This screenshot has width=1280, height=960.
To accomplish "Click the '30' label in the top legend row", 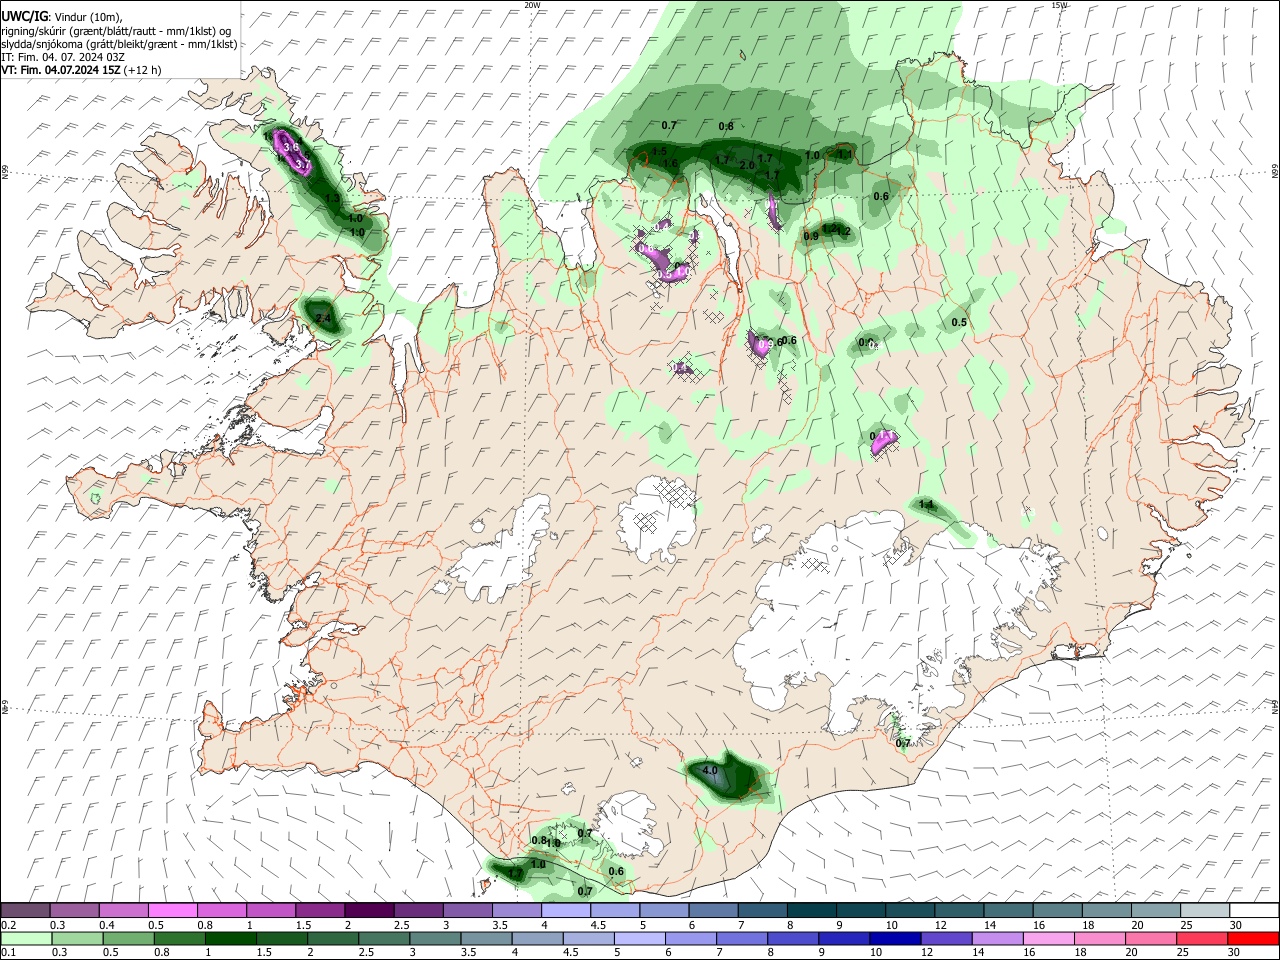I will point(1236,925).
